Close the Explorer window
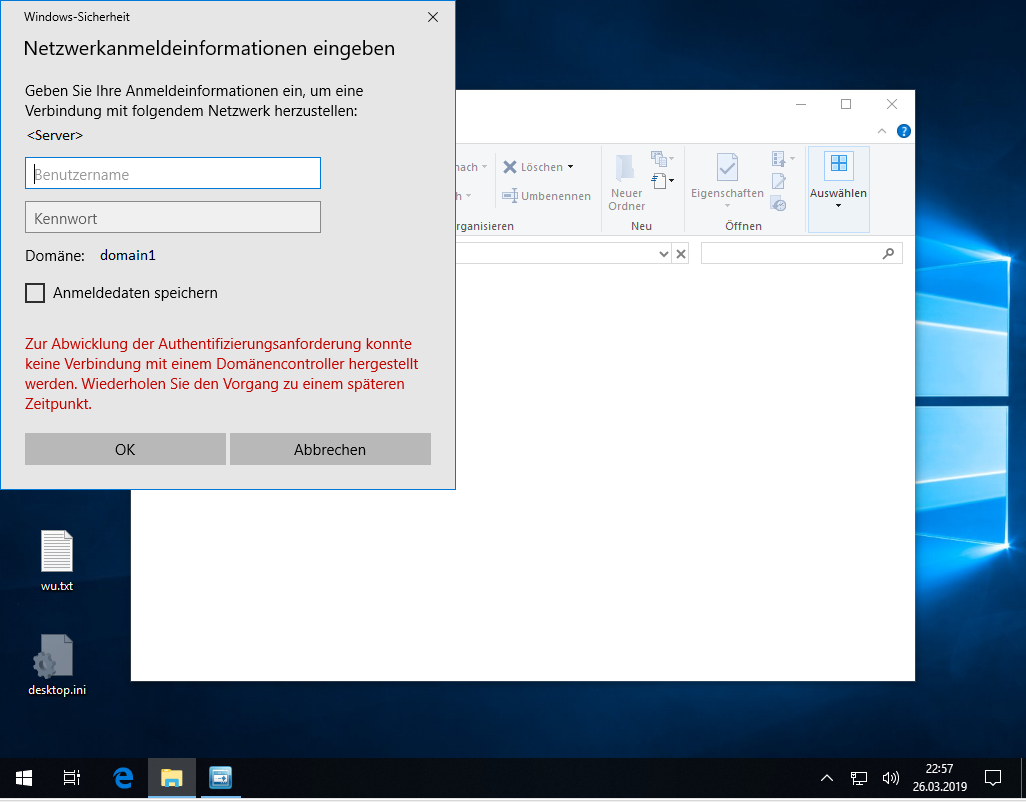The width and height of the screenshot is (1026, 802). coord(892,105)
